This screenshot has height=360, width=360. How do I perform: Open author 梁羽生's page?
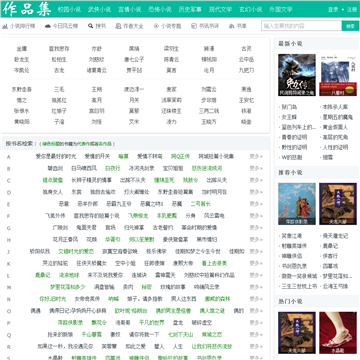coord(171,49)
